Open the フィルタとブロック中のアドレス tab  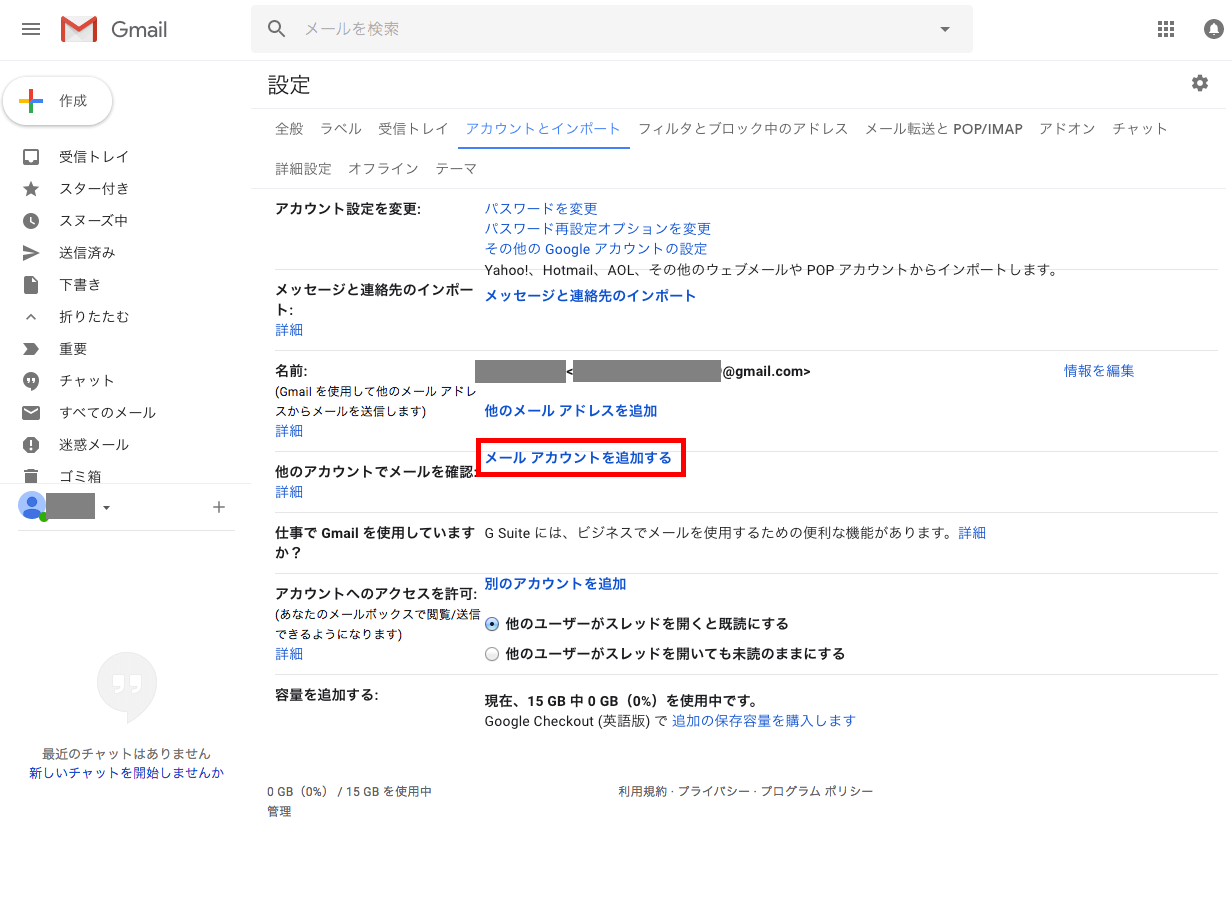coord(742,129)
